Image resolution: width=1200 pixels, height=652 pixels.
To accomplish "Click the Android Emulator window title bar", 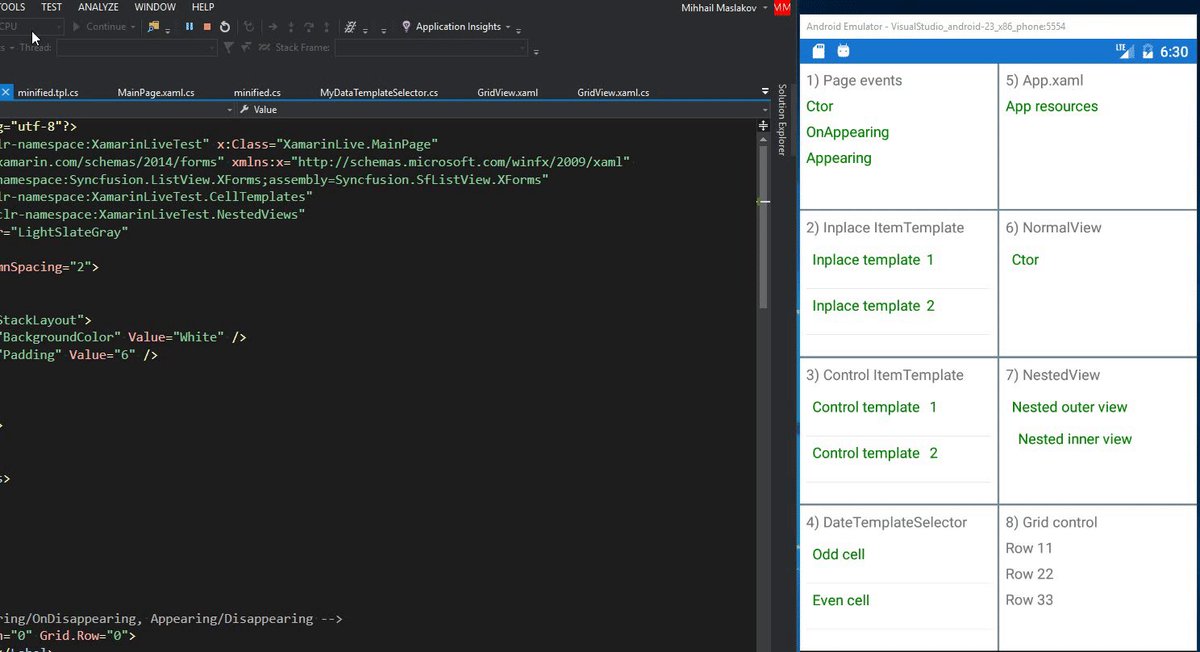I will point(998,26).
